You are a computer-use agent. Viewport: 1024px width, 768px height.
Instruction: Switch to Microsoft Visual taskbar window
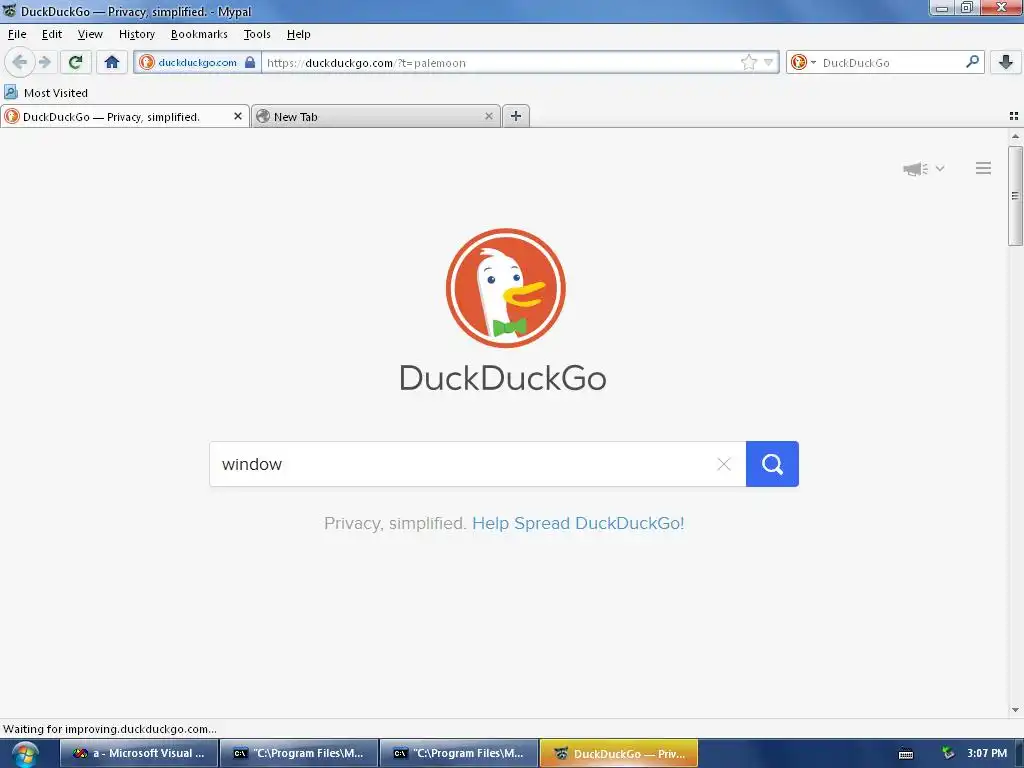(x=138, y=753)
